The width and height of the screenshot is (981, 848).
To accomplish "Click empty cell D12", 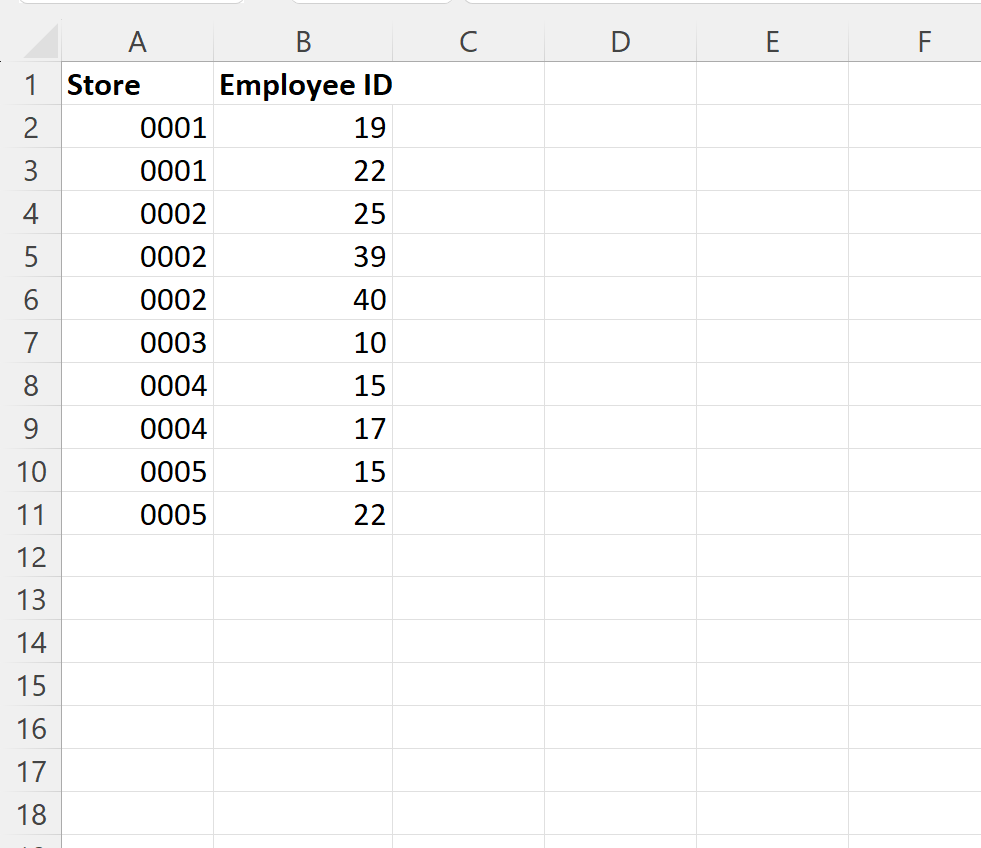I will pos(620,557).
